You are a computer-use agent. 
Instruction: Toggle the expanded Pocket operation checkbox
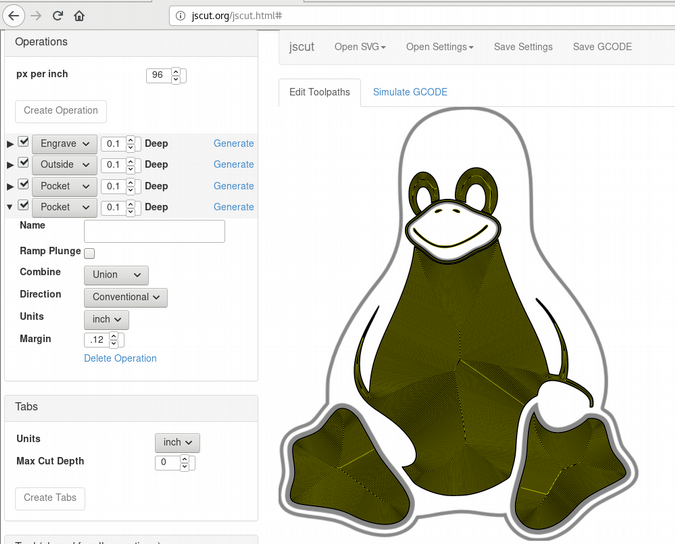tap(24, 205)
